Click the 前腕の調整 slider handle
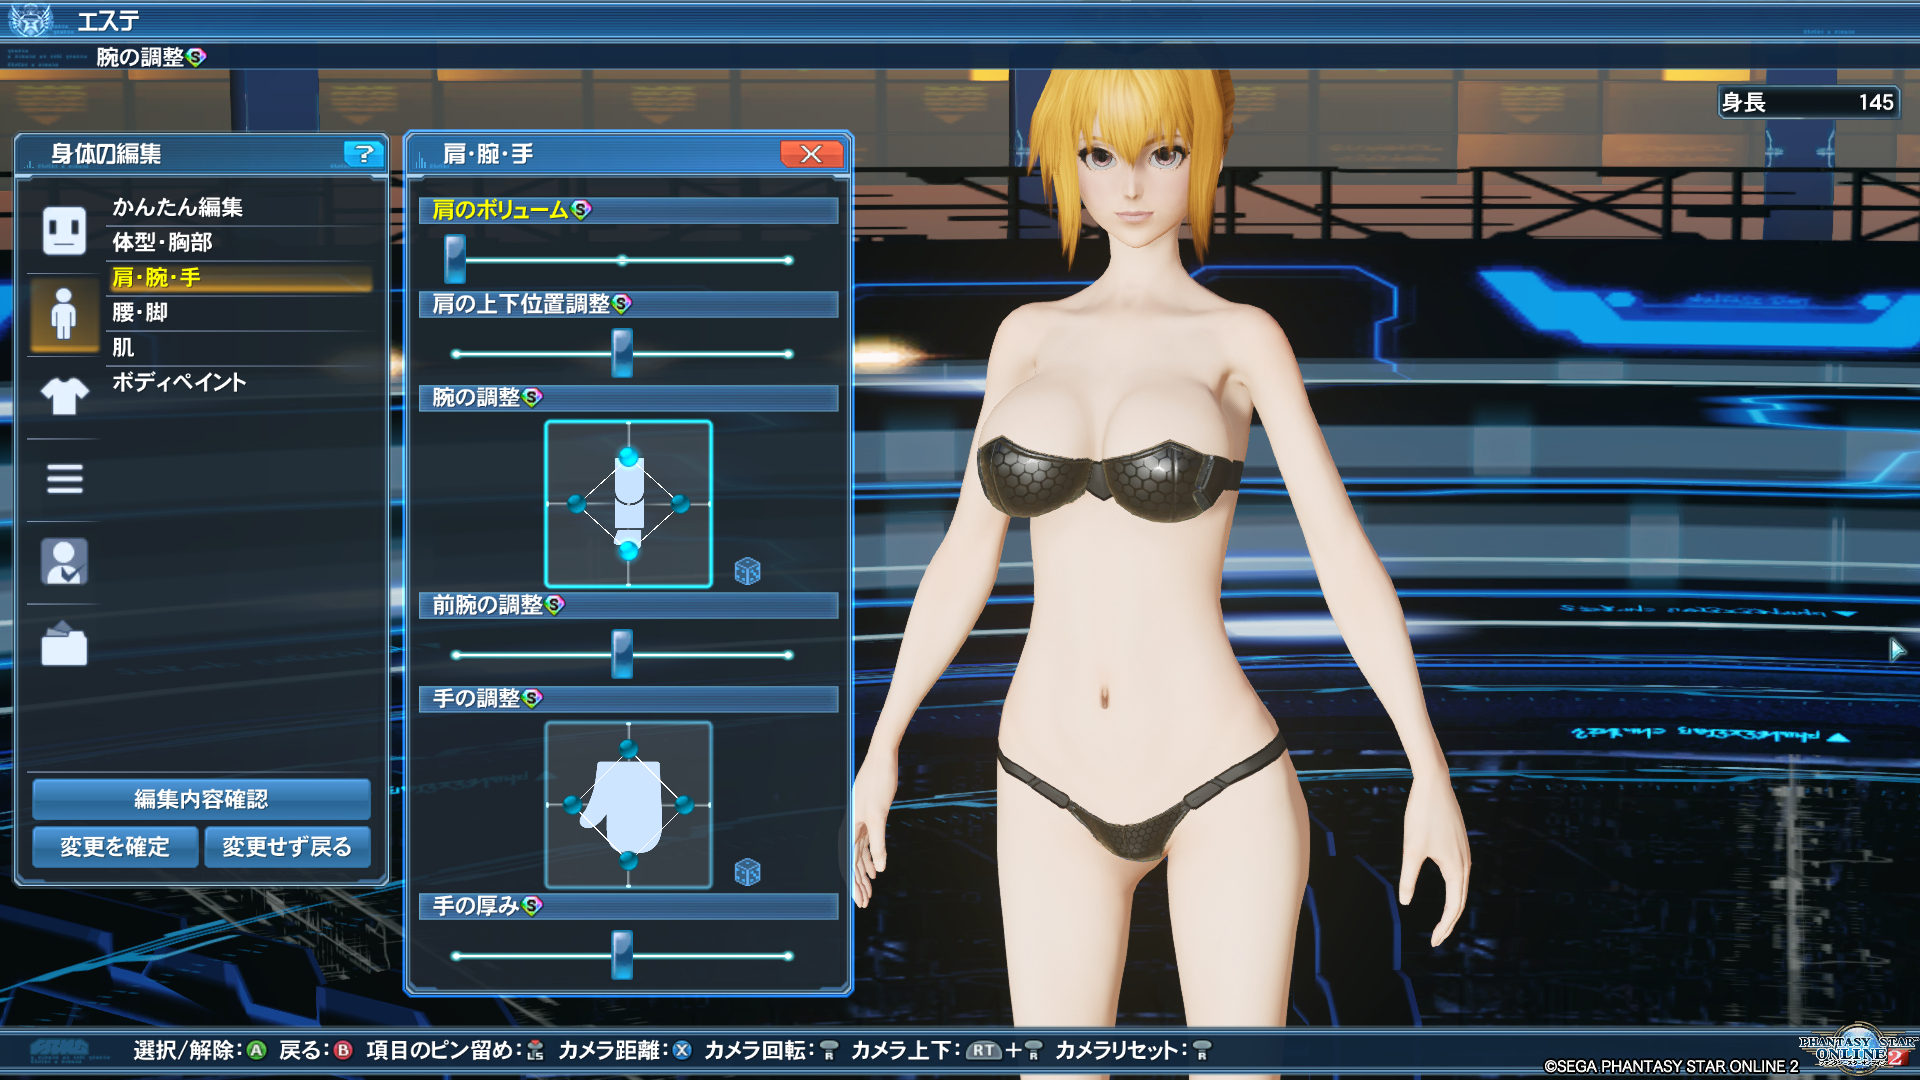This screenshot has height=1080, width=1920. tap(622, 655)
